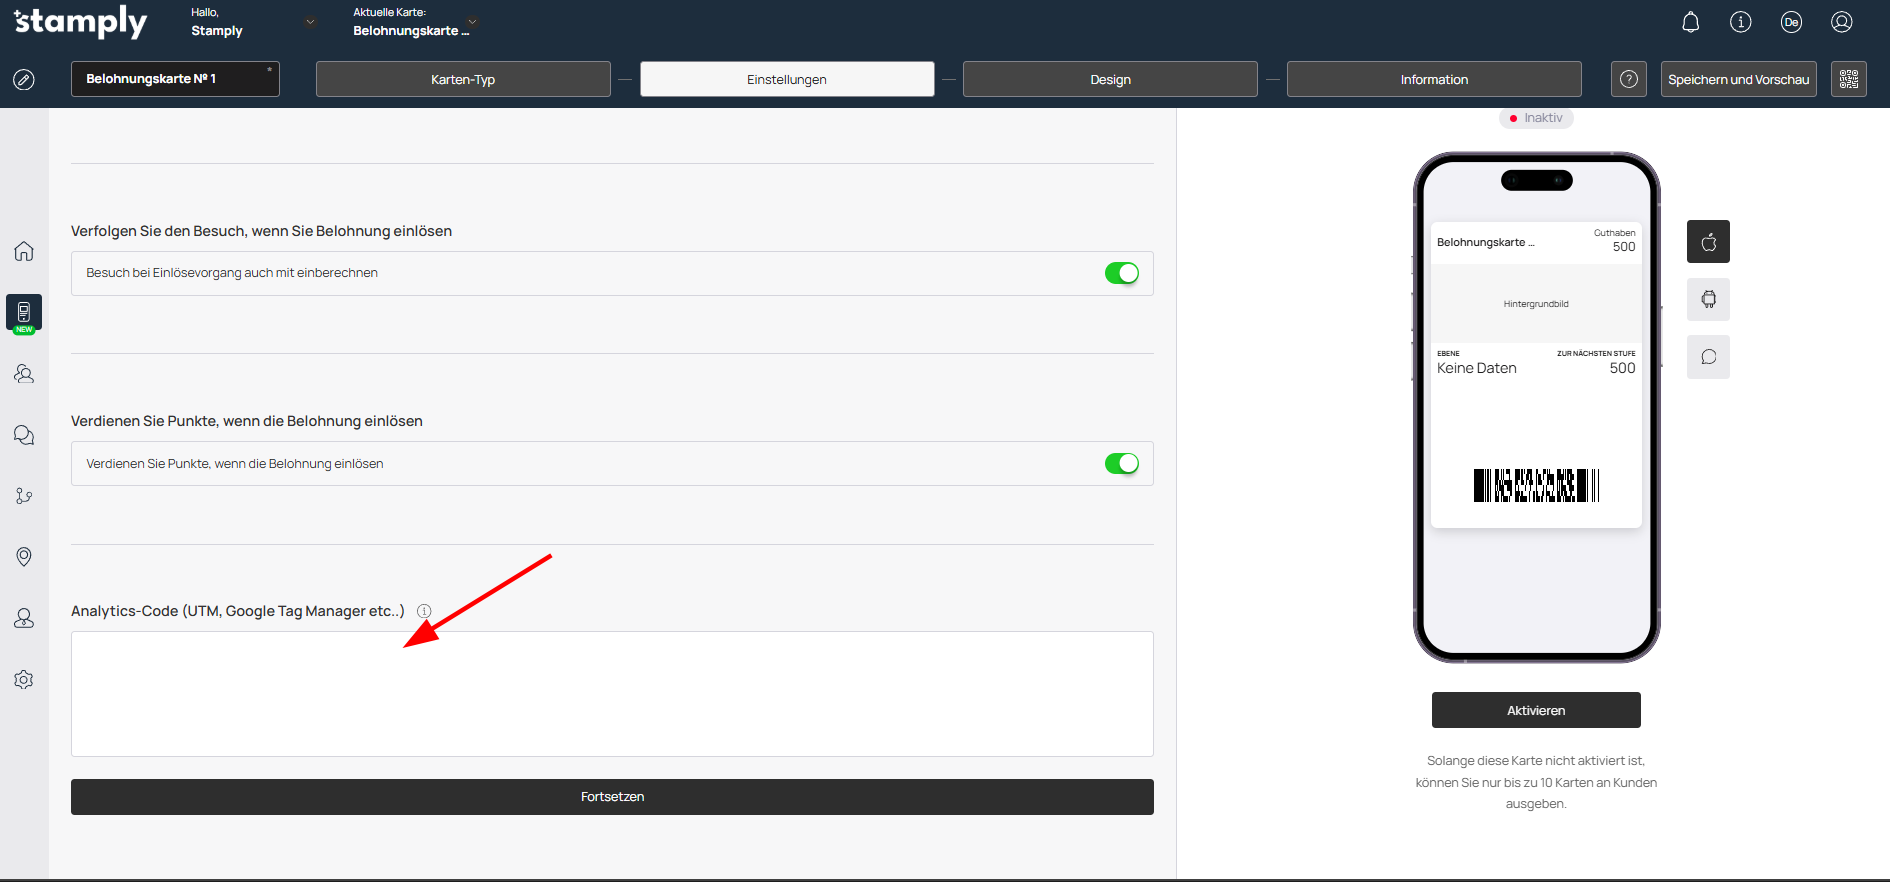1890x882 pixels.
Task: Click the QR code icon button
Action: (x=1848, y=79)
